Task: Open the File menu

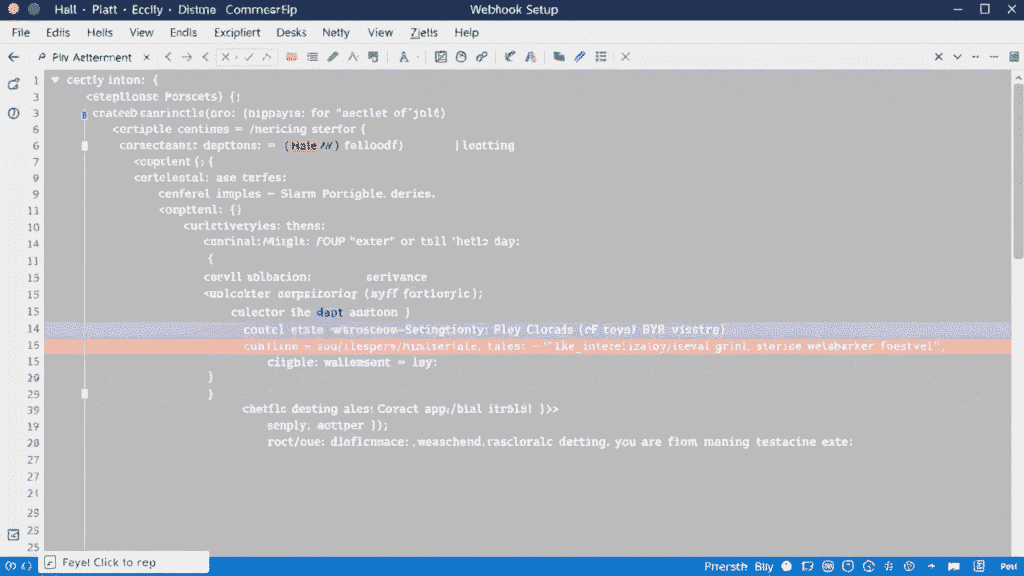Action: pyautogui.click(x=20, y=33)
